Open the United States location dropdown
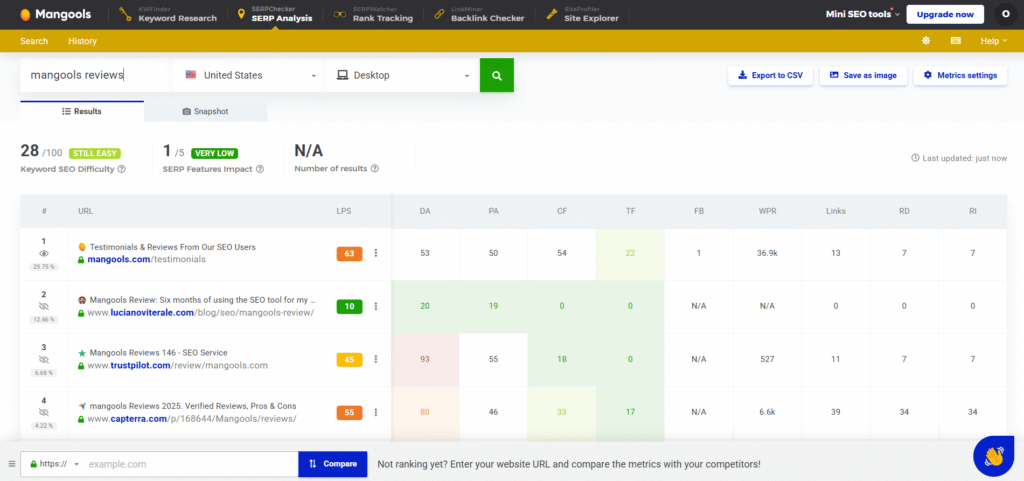 coord(249,75)
